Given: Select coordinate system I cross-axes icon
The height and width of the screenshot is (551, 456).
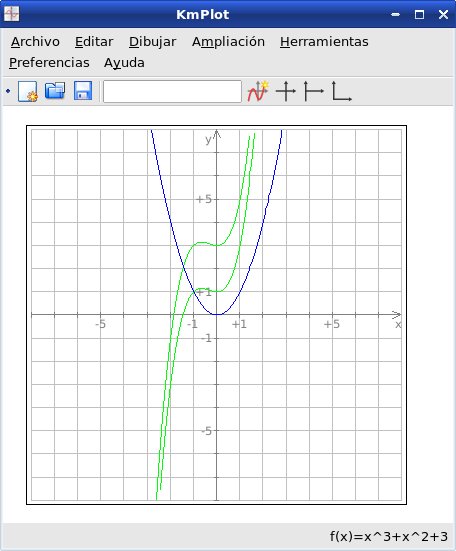Looking at the screenshot, I should pyautogui.click(x=286, y=91).
